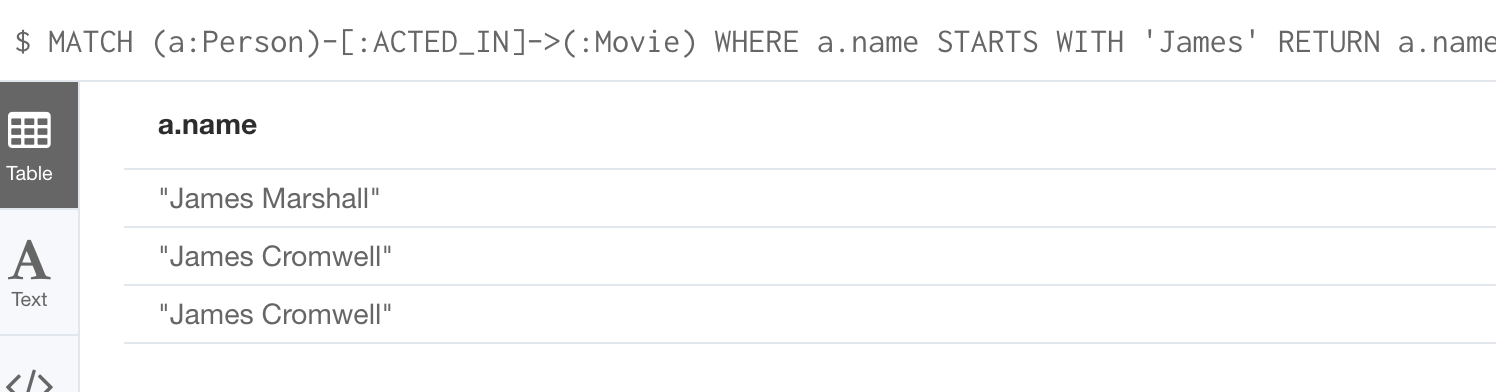Switch to Table view via the grid icon
This screenshot has height=392, width=1496.
[x=29, y=130]
